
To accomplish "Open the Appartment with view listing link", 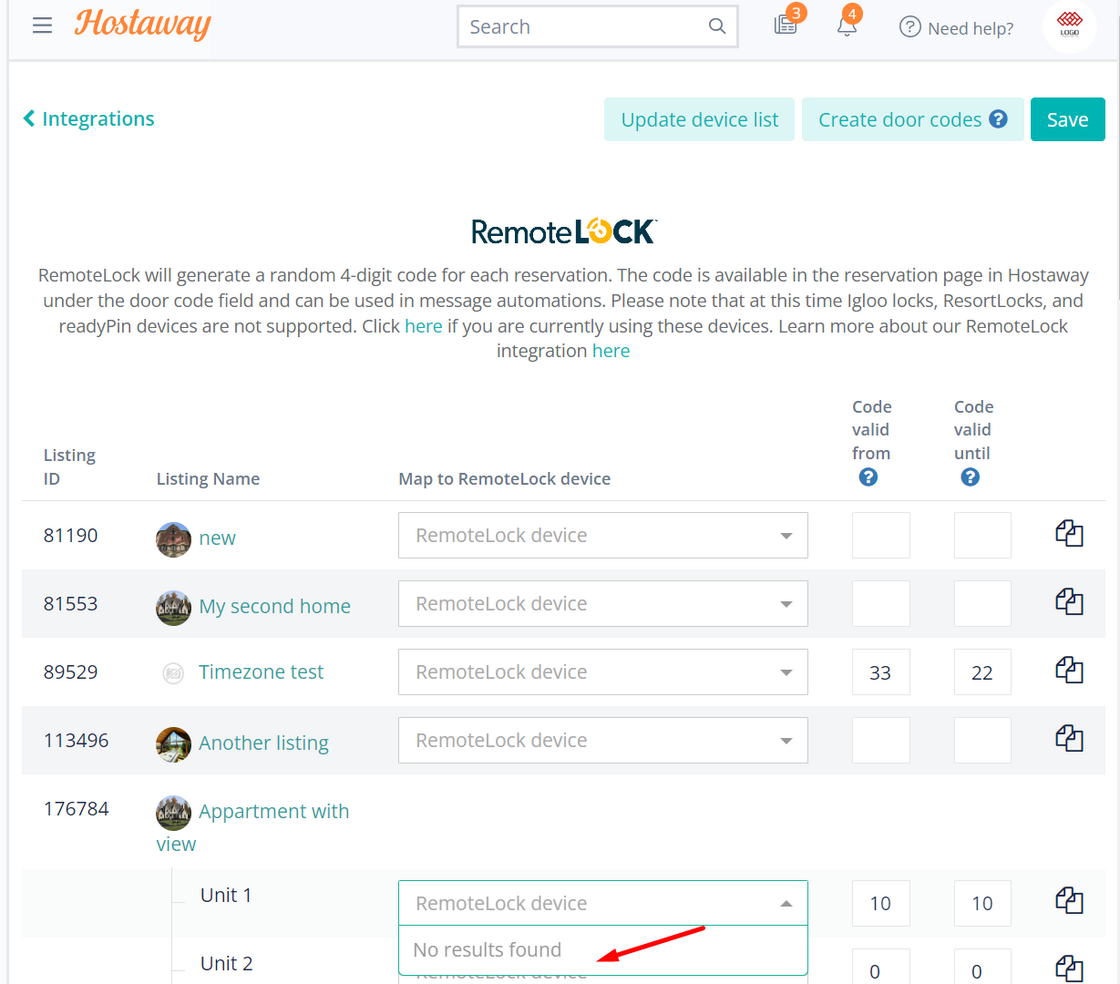I will 274,811.
